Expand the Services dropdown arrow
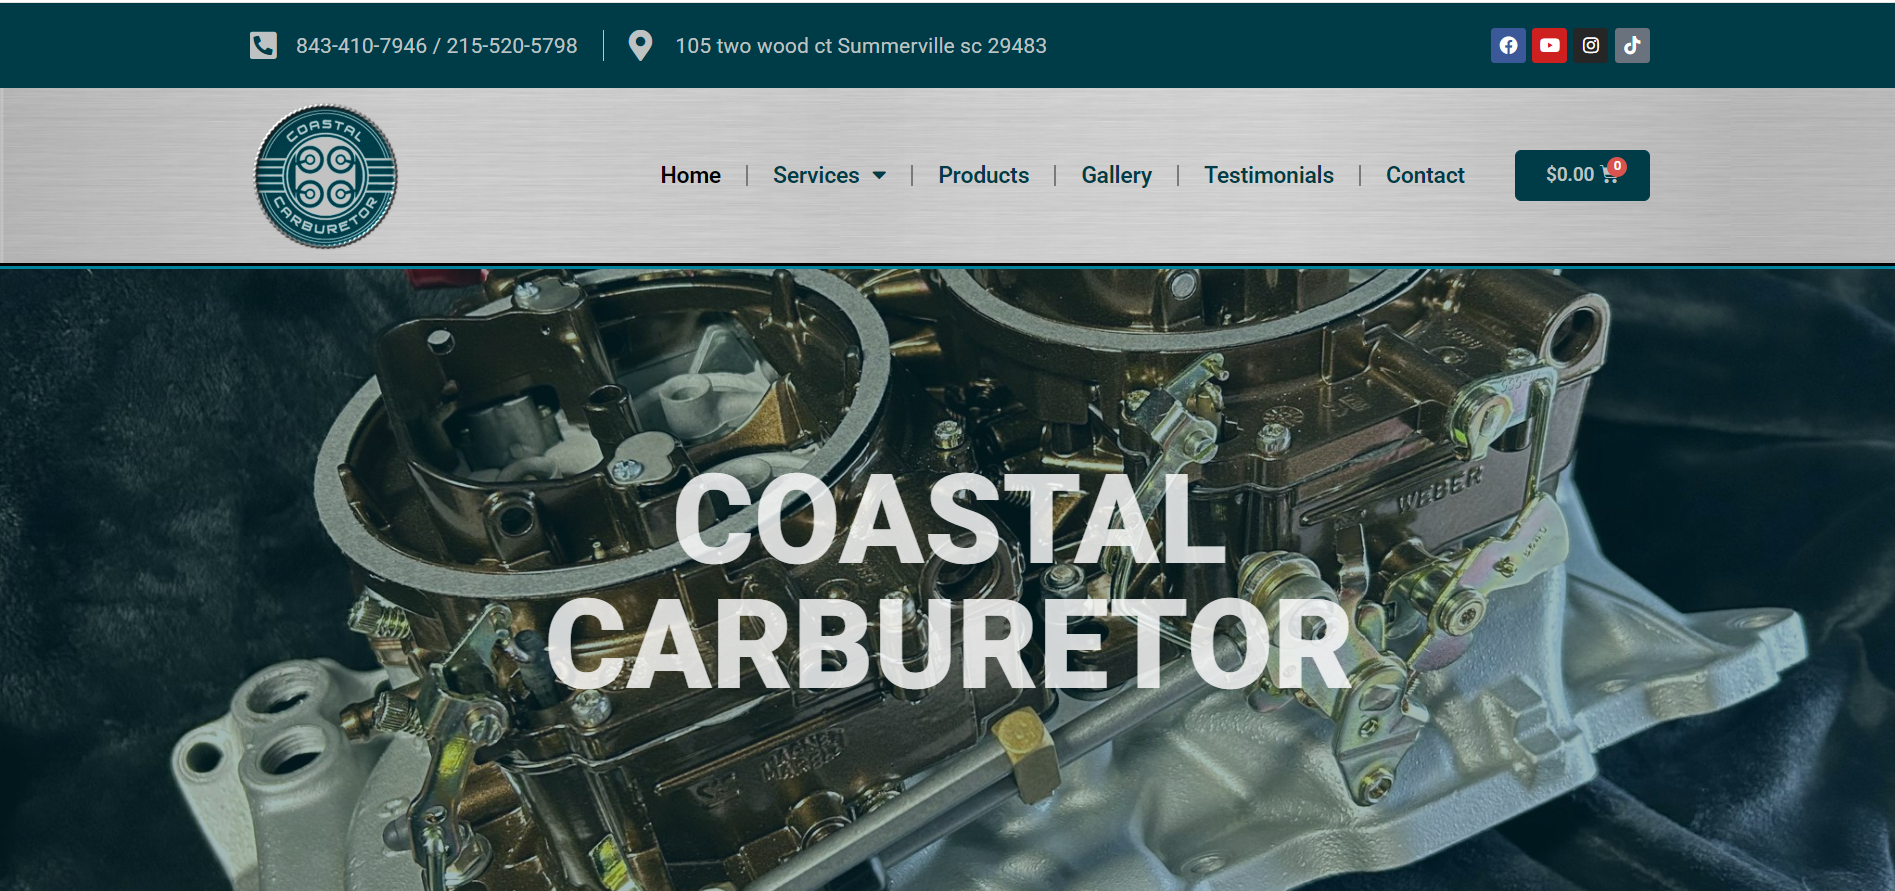 tap(879, 175)
